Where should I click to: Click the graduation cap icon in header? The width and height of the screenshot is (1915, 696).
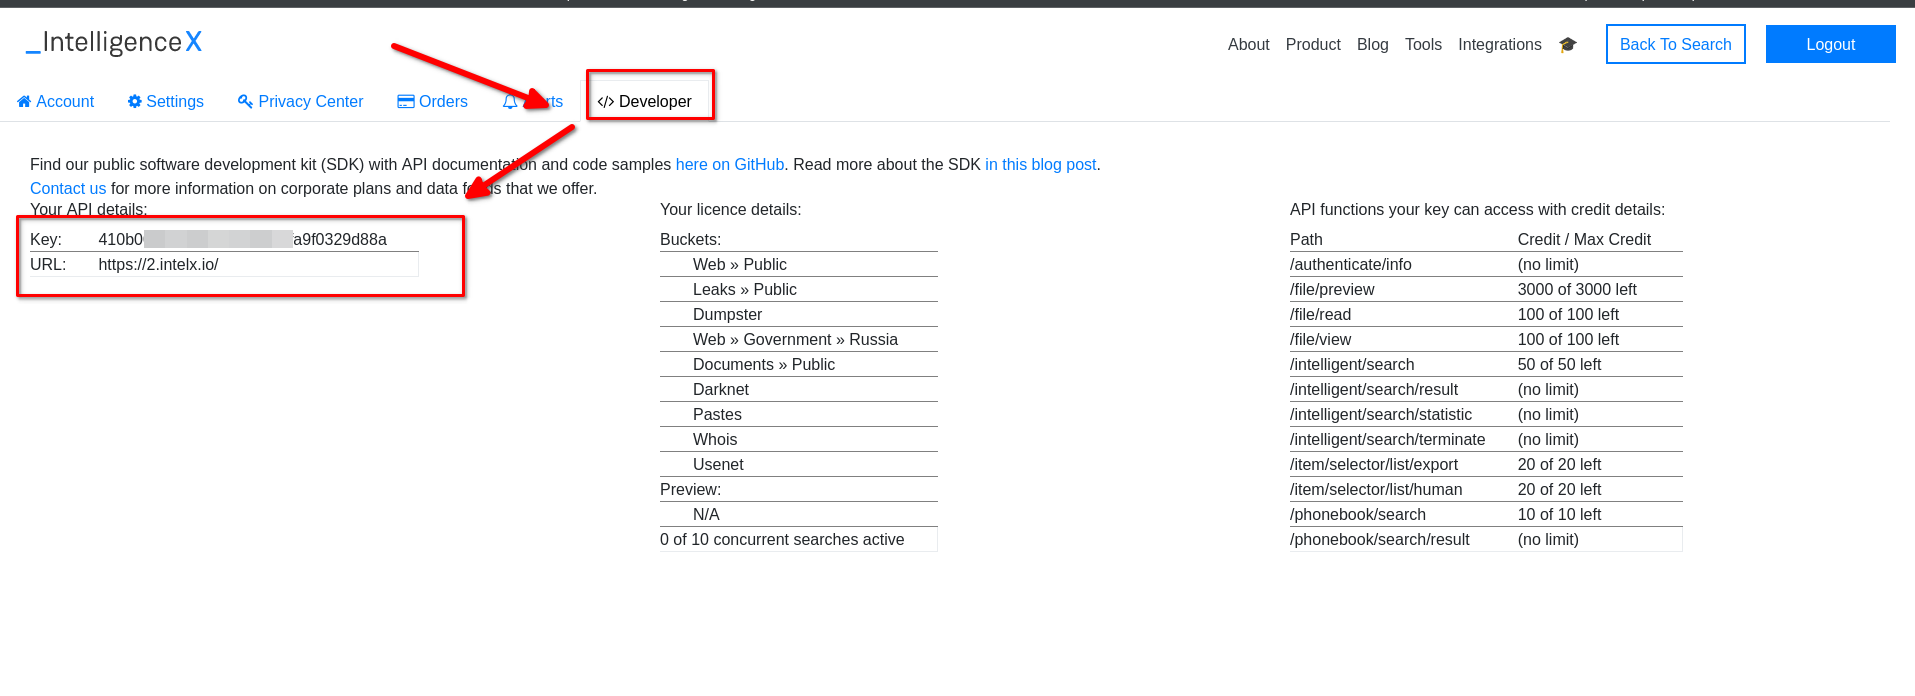(x=1567, y=45)
